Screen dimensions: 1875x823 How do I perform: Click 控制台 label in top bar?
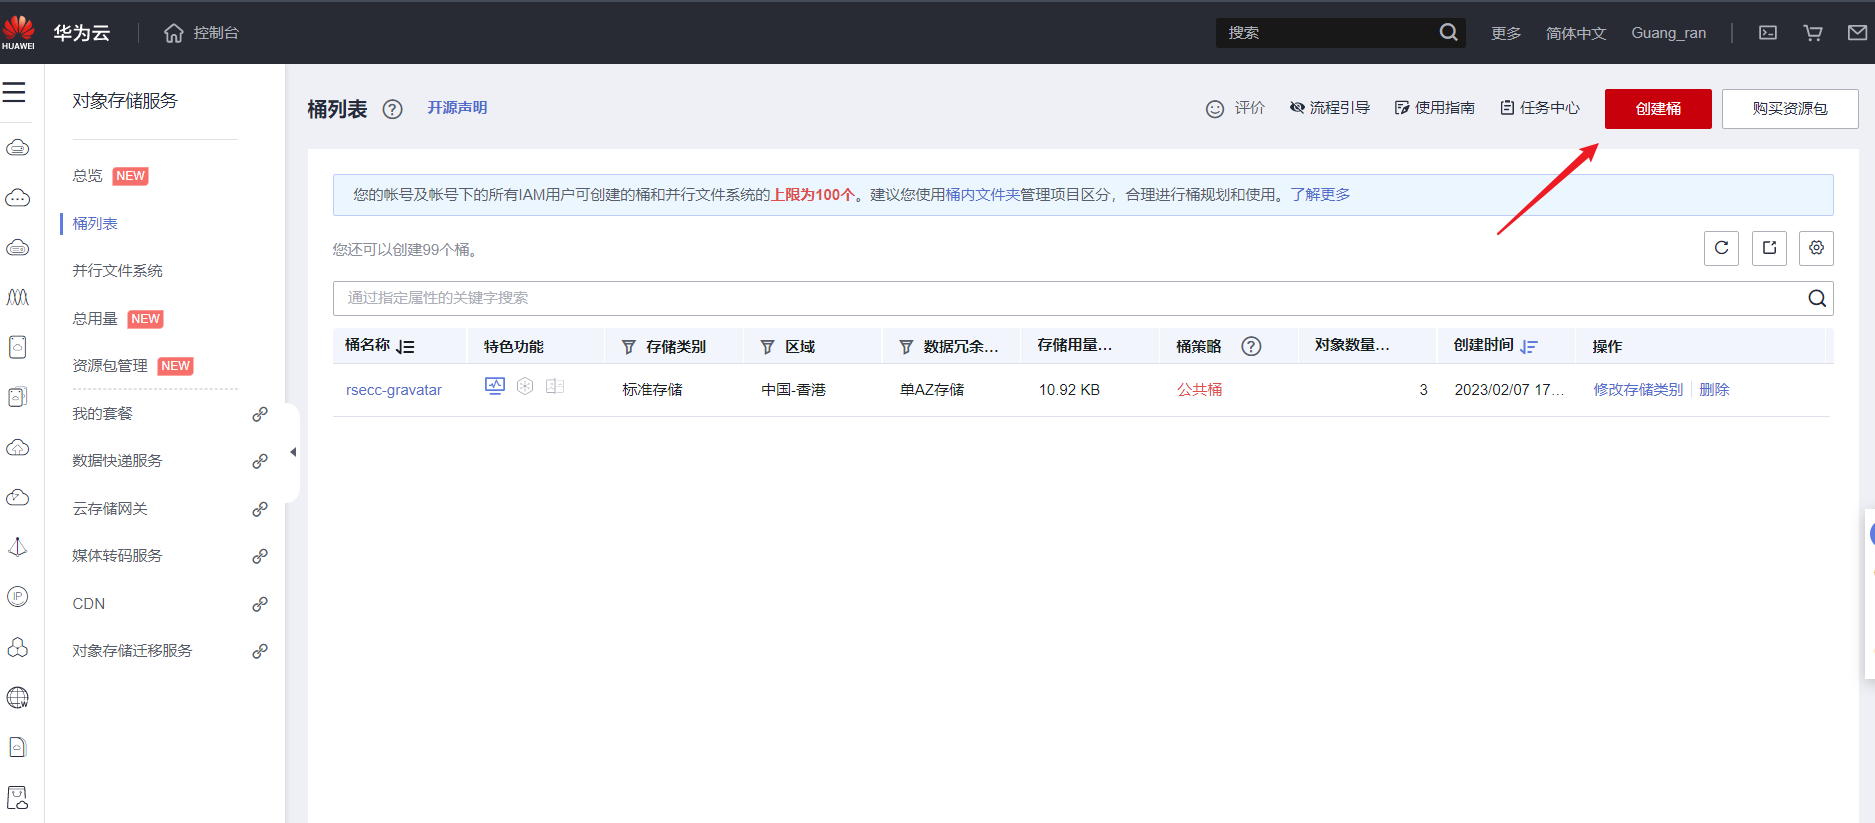216,33
